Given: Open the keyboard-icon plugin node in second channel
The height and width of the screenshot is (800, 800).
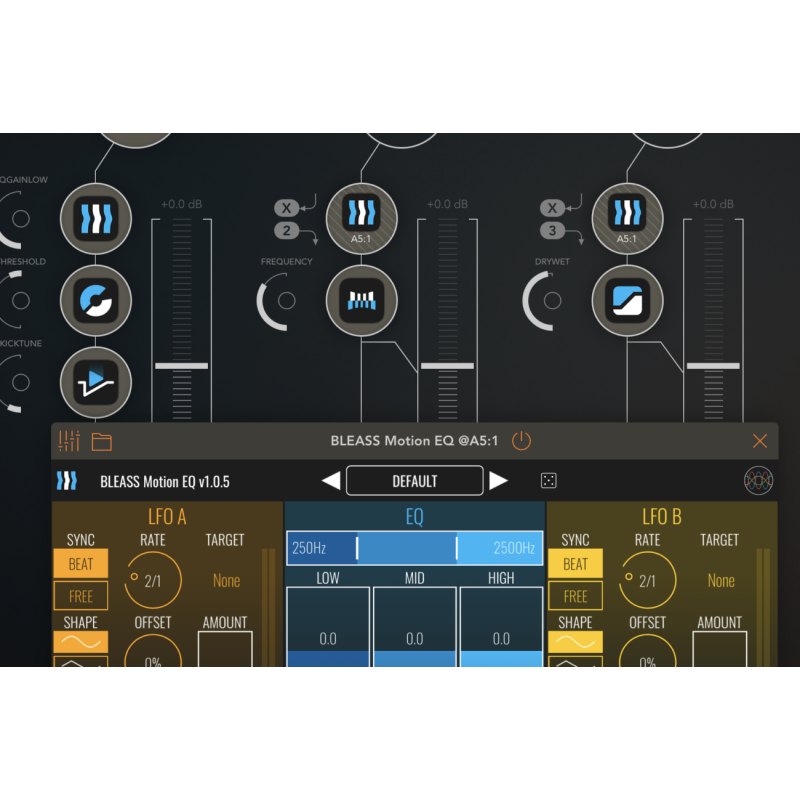Looking at the screenshot, I should [362, 300].
